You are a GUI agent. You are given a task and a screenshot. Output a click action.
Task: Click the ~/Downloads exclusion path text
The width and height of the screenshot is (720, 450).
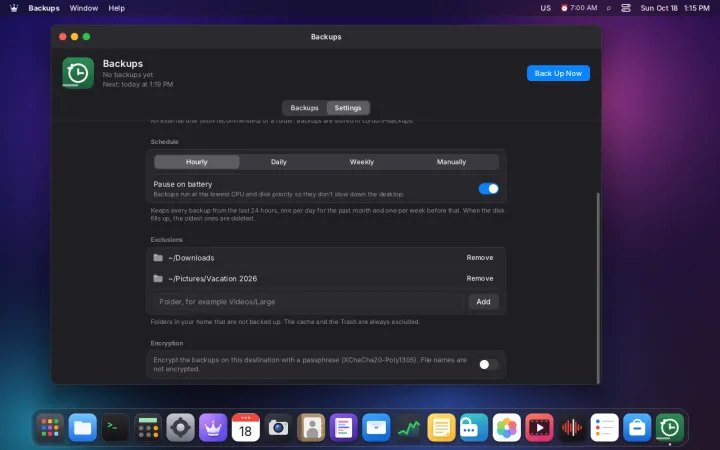(x=191, y=258)
